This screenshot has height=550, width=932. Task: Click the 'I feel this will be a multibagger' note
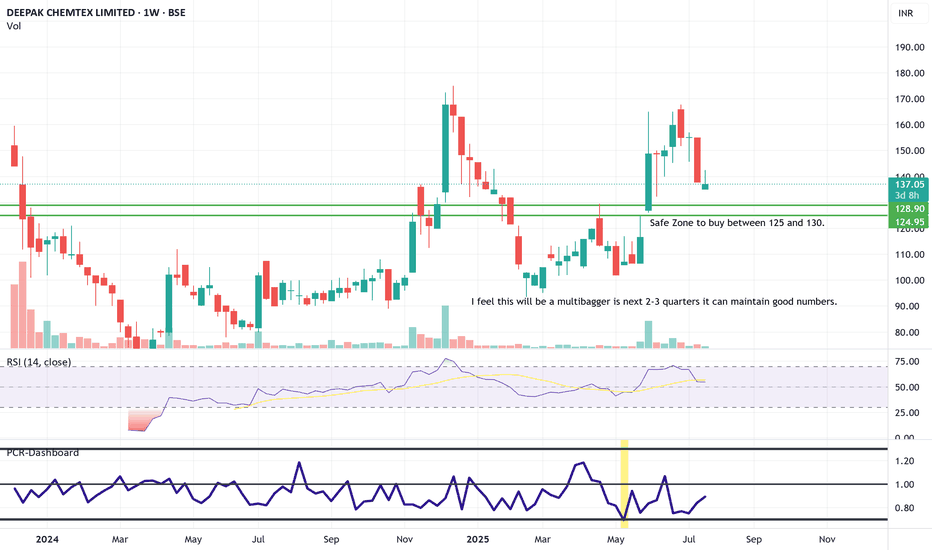(x=654, y=301)
